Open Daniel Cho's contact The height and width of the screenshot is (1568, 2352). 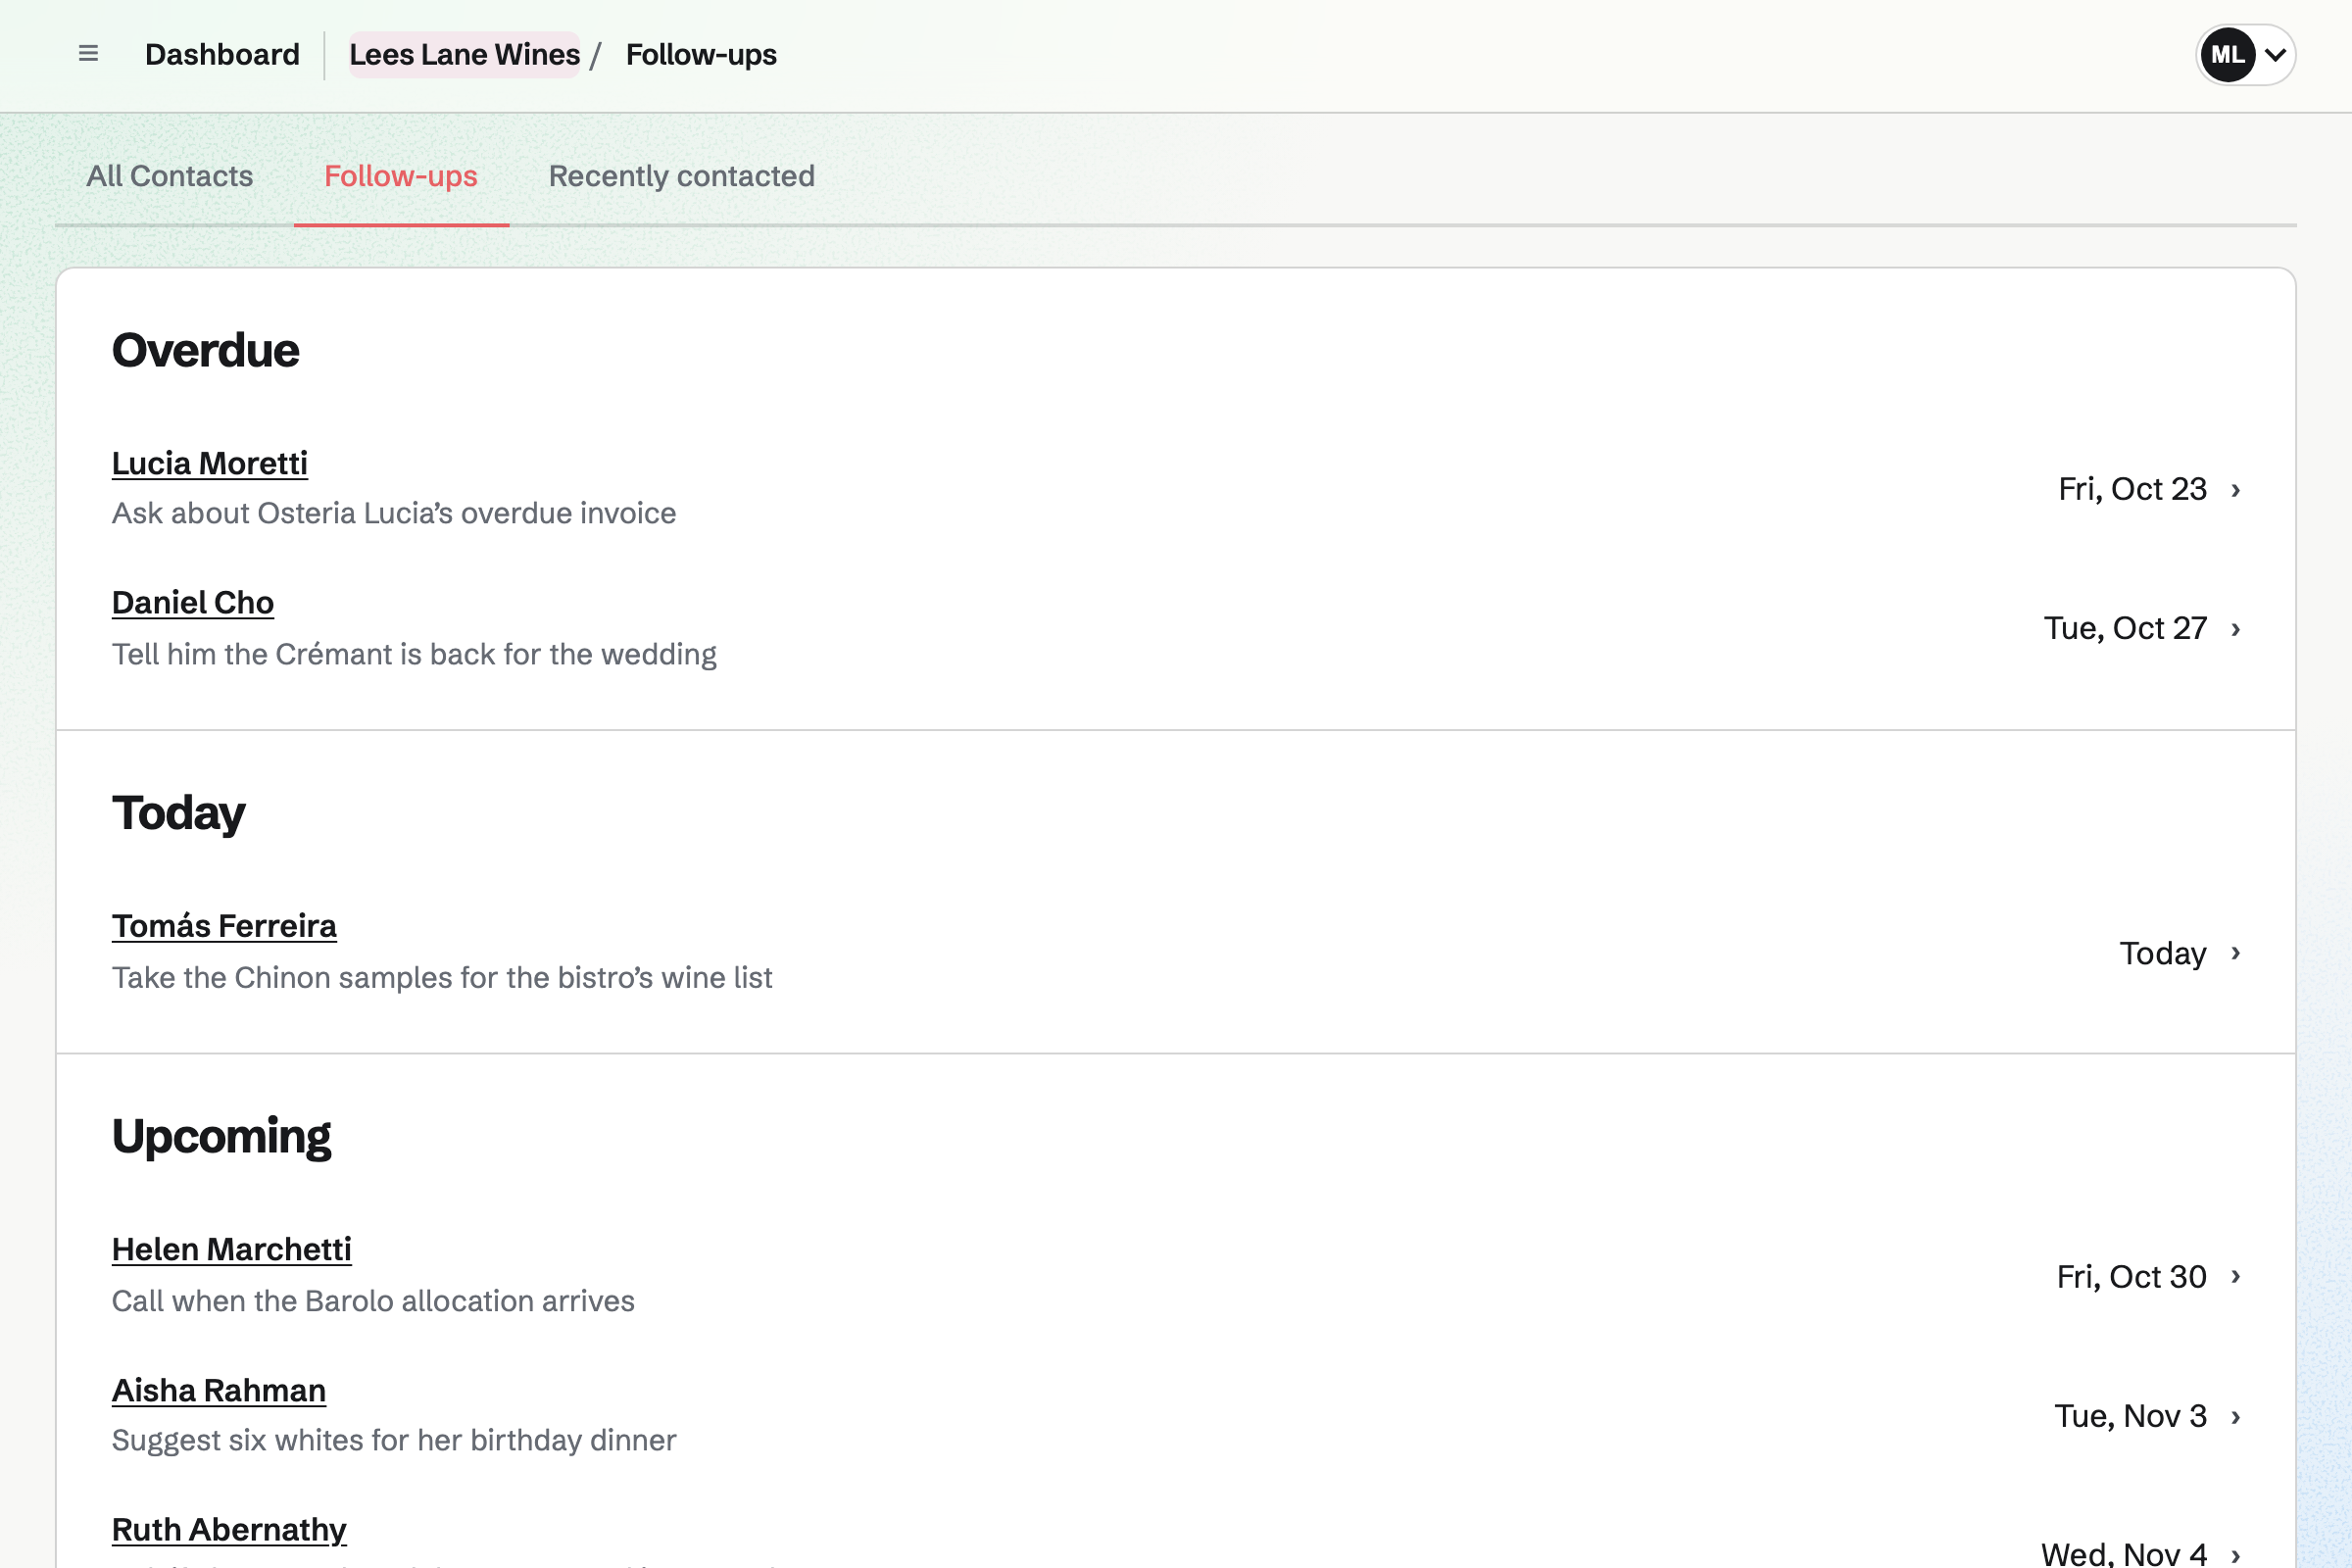(193, 602)
